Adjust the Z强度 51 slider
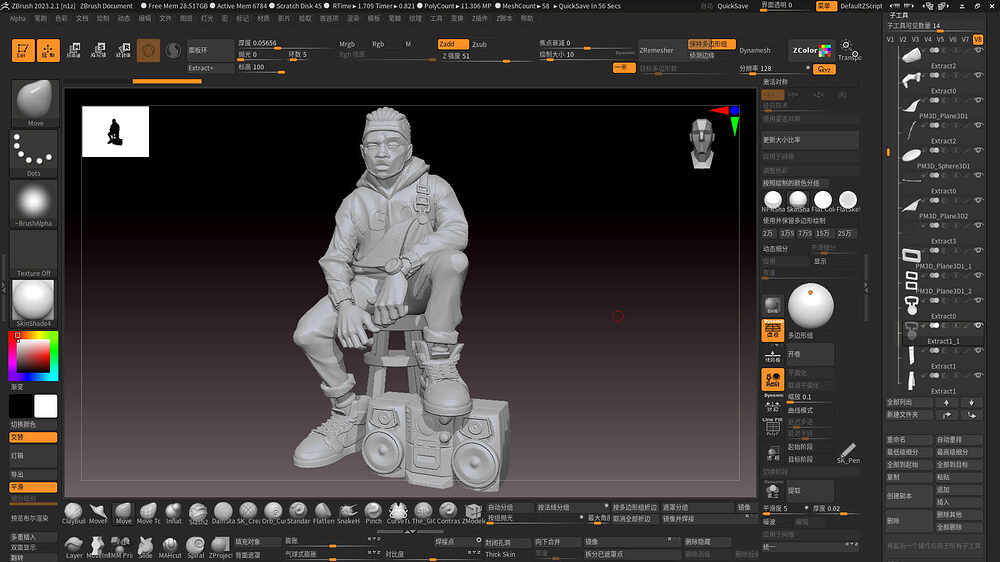Image resolution: width=1000 pixels, height=562 pixels. tap(487, 56)
